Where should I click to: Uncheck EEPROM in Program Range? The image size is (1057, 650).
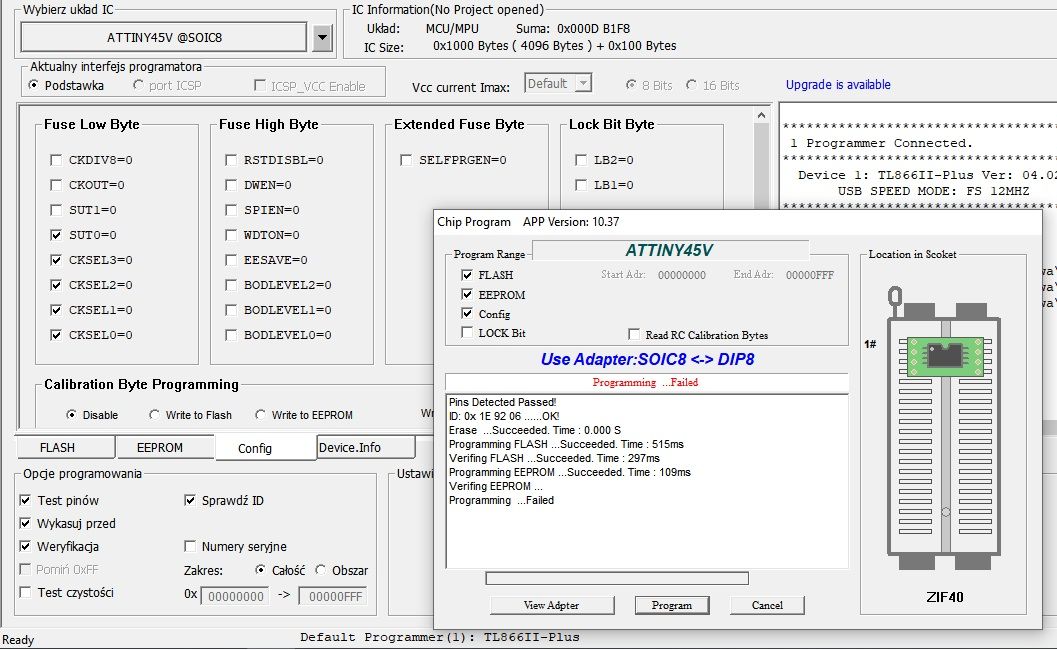(x=466, y=294)
